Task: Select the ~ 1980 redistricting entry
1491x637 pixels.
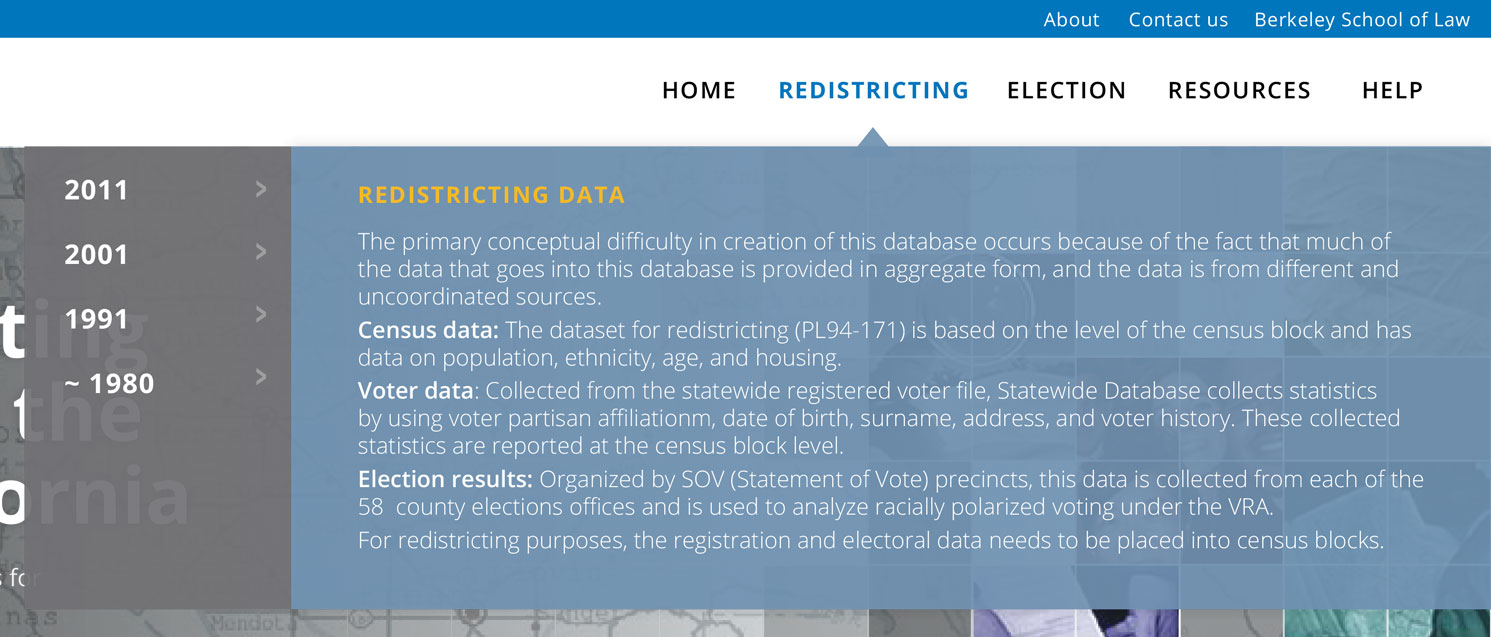Action: (109, 383)
